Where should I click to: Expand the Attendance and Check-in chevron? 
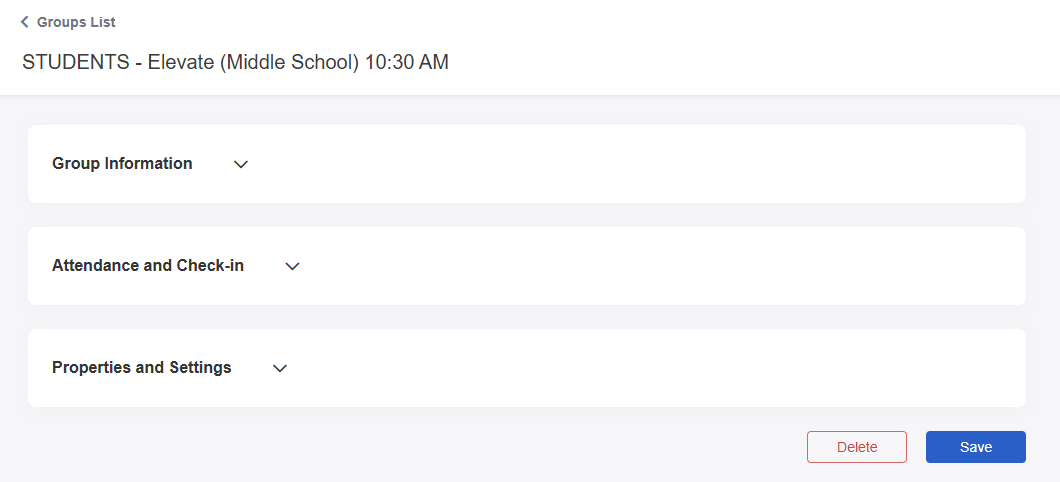pyautogui.click(x=293, y=266)
